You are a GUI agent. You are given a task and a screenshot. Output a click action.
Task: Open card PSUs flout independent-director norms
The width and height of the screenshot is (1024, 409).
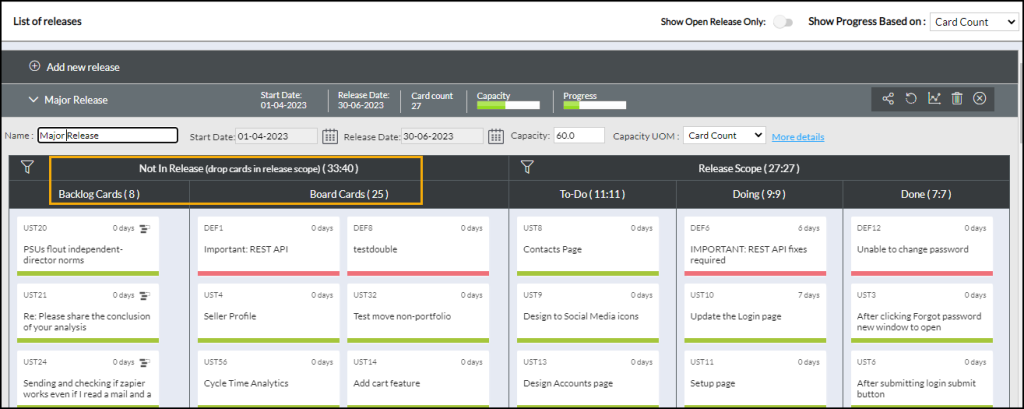[88, 246]
